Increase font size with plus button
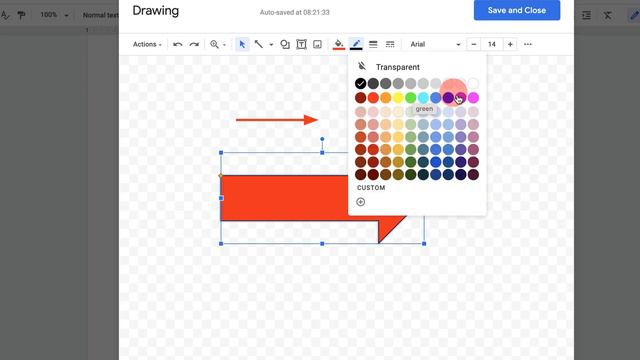640x360 pixels. 510,44
